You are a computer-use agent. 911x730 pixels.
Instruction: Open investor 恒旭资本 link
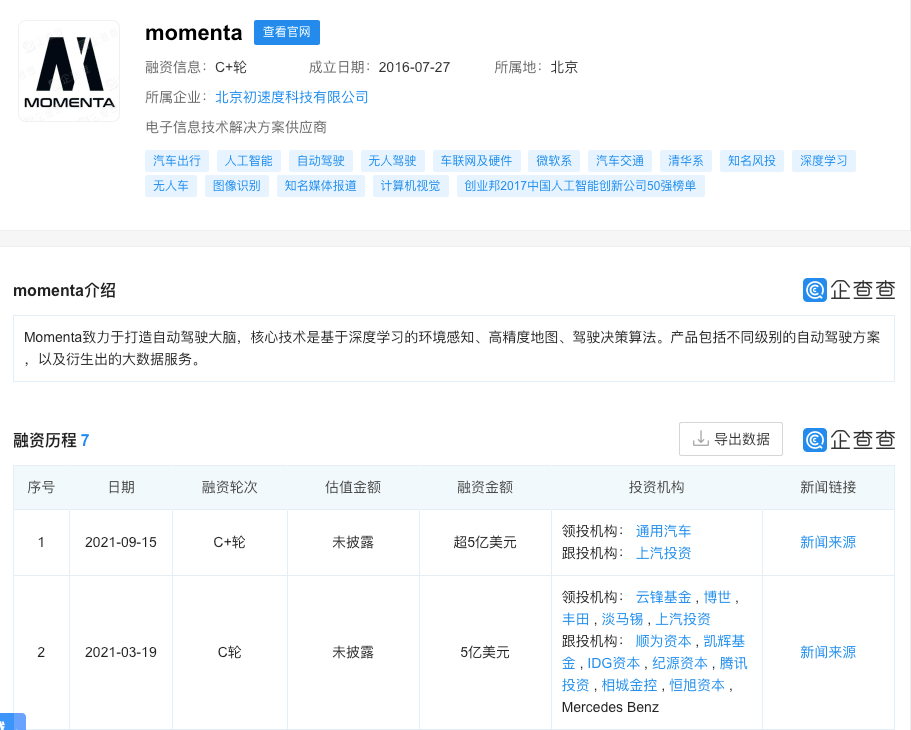click(697, 686)
